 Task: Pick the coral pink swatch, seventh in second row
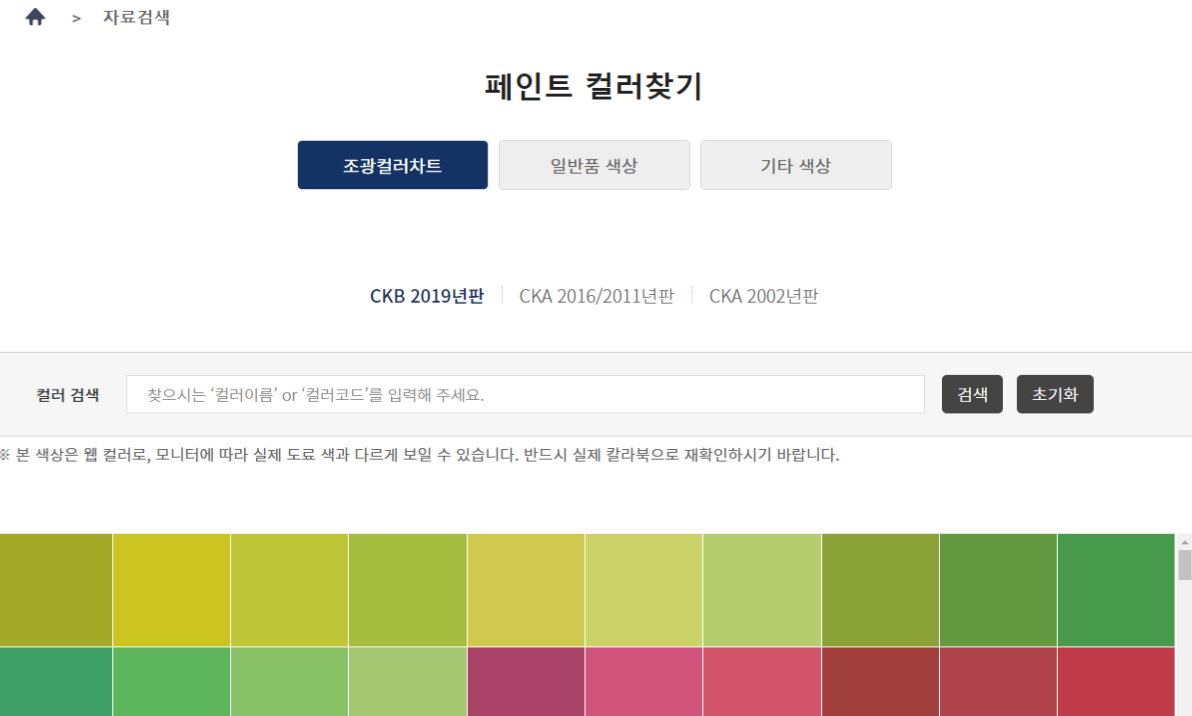762,682
